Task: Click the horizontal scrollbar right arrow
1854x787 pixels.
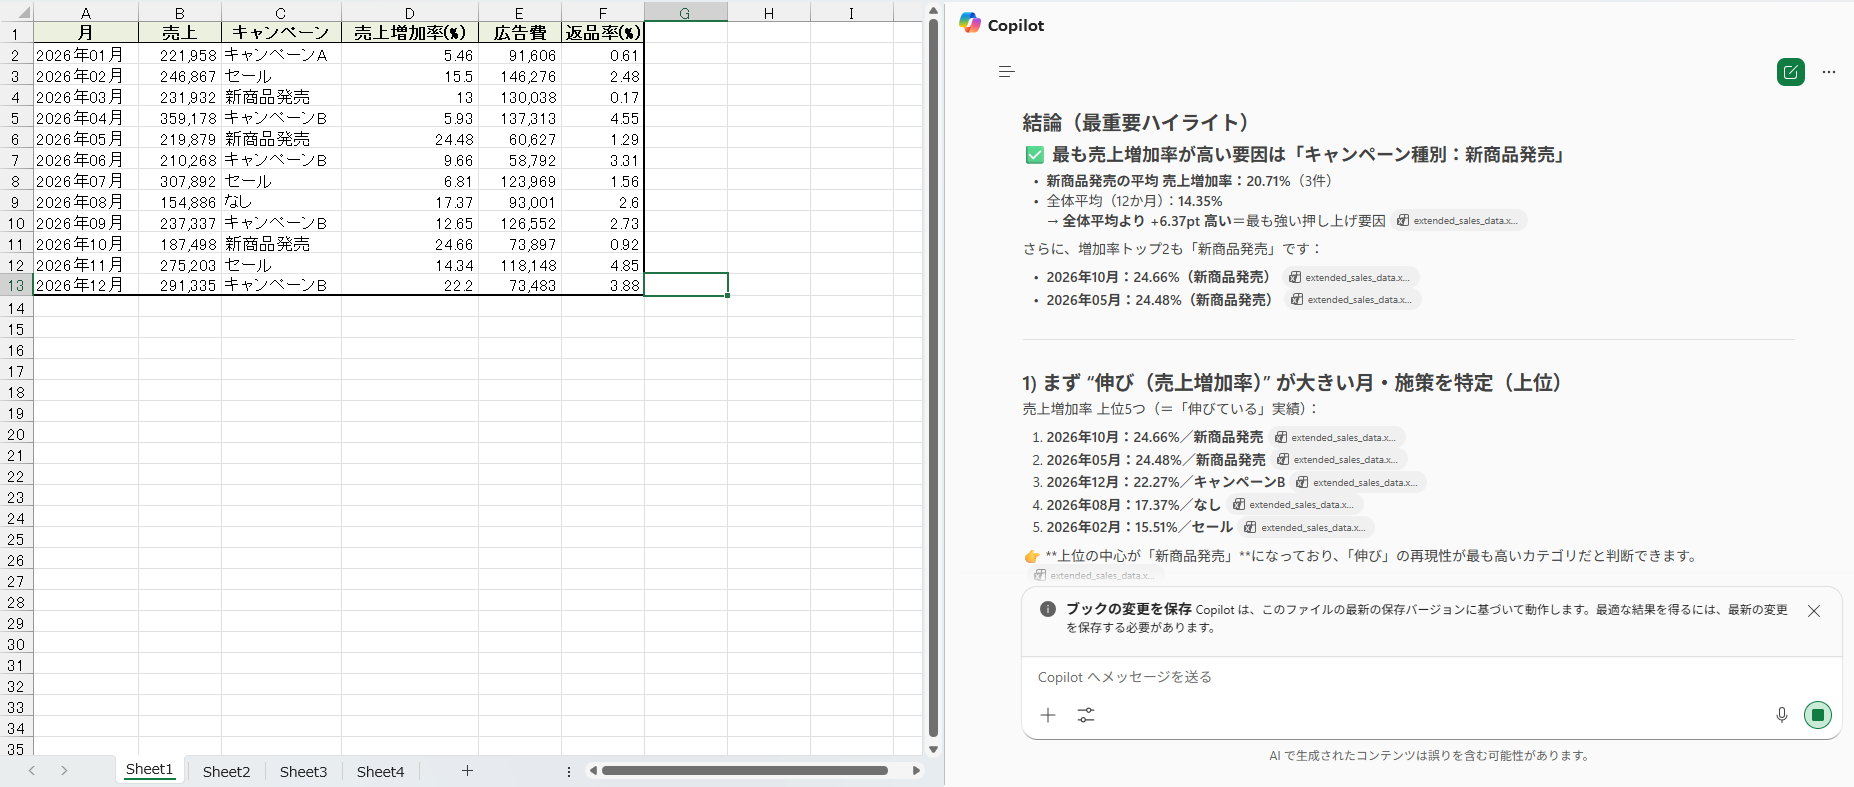Action: (916, 770)
